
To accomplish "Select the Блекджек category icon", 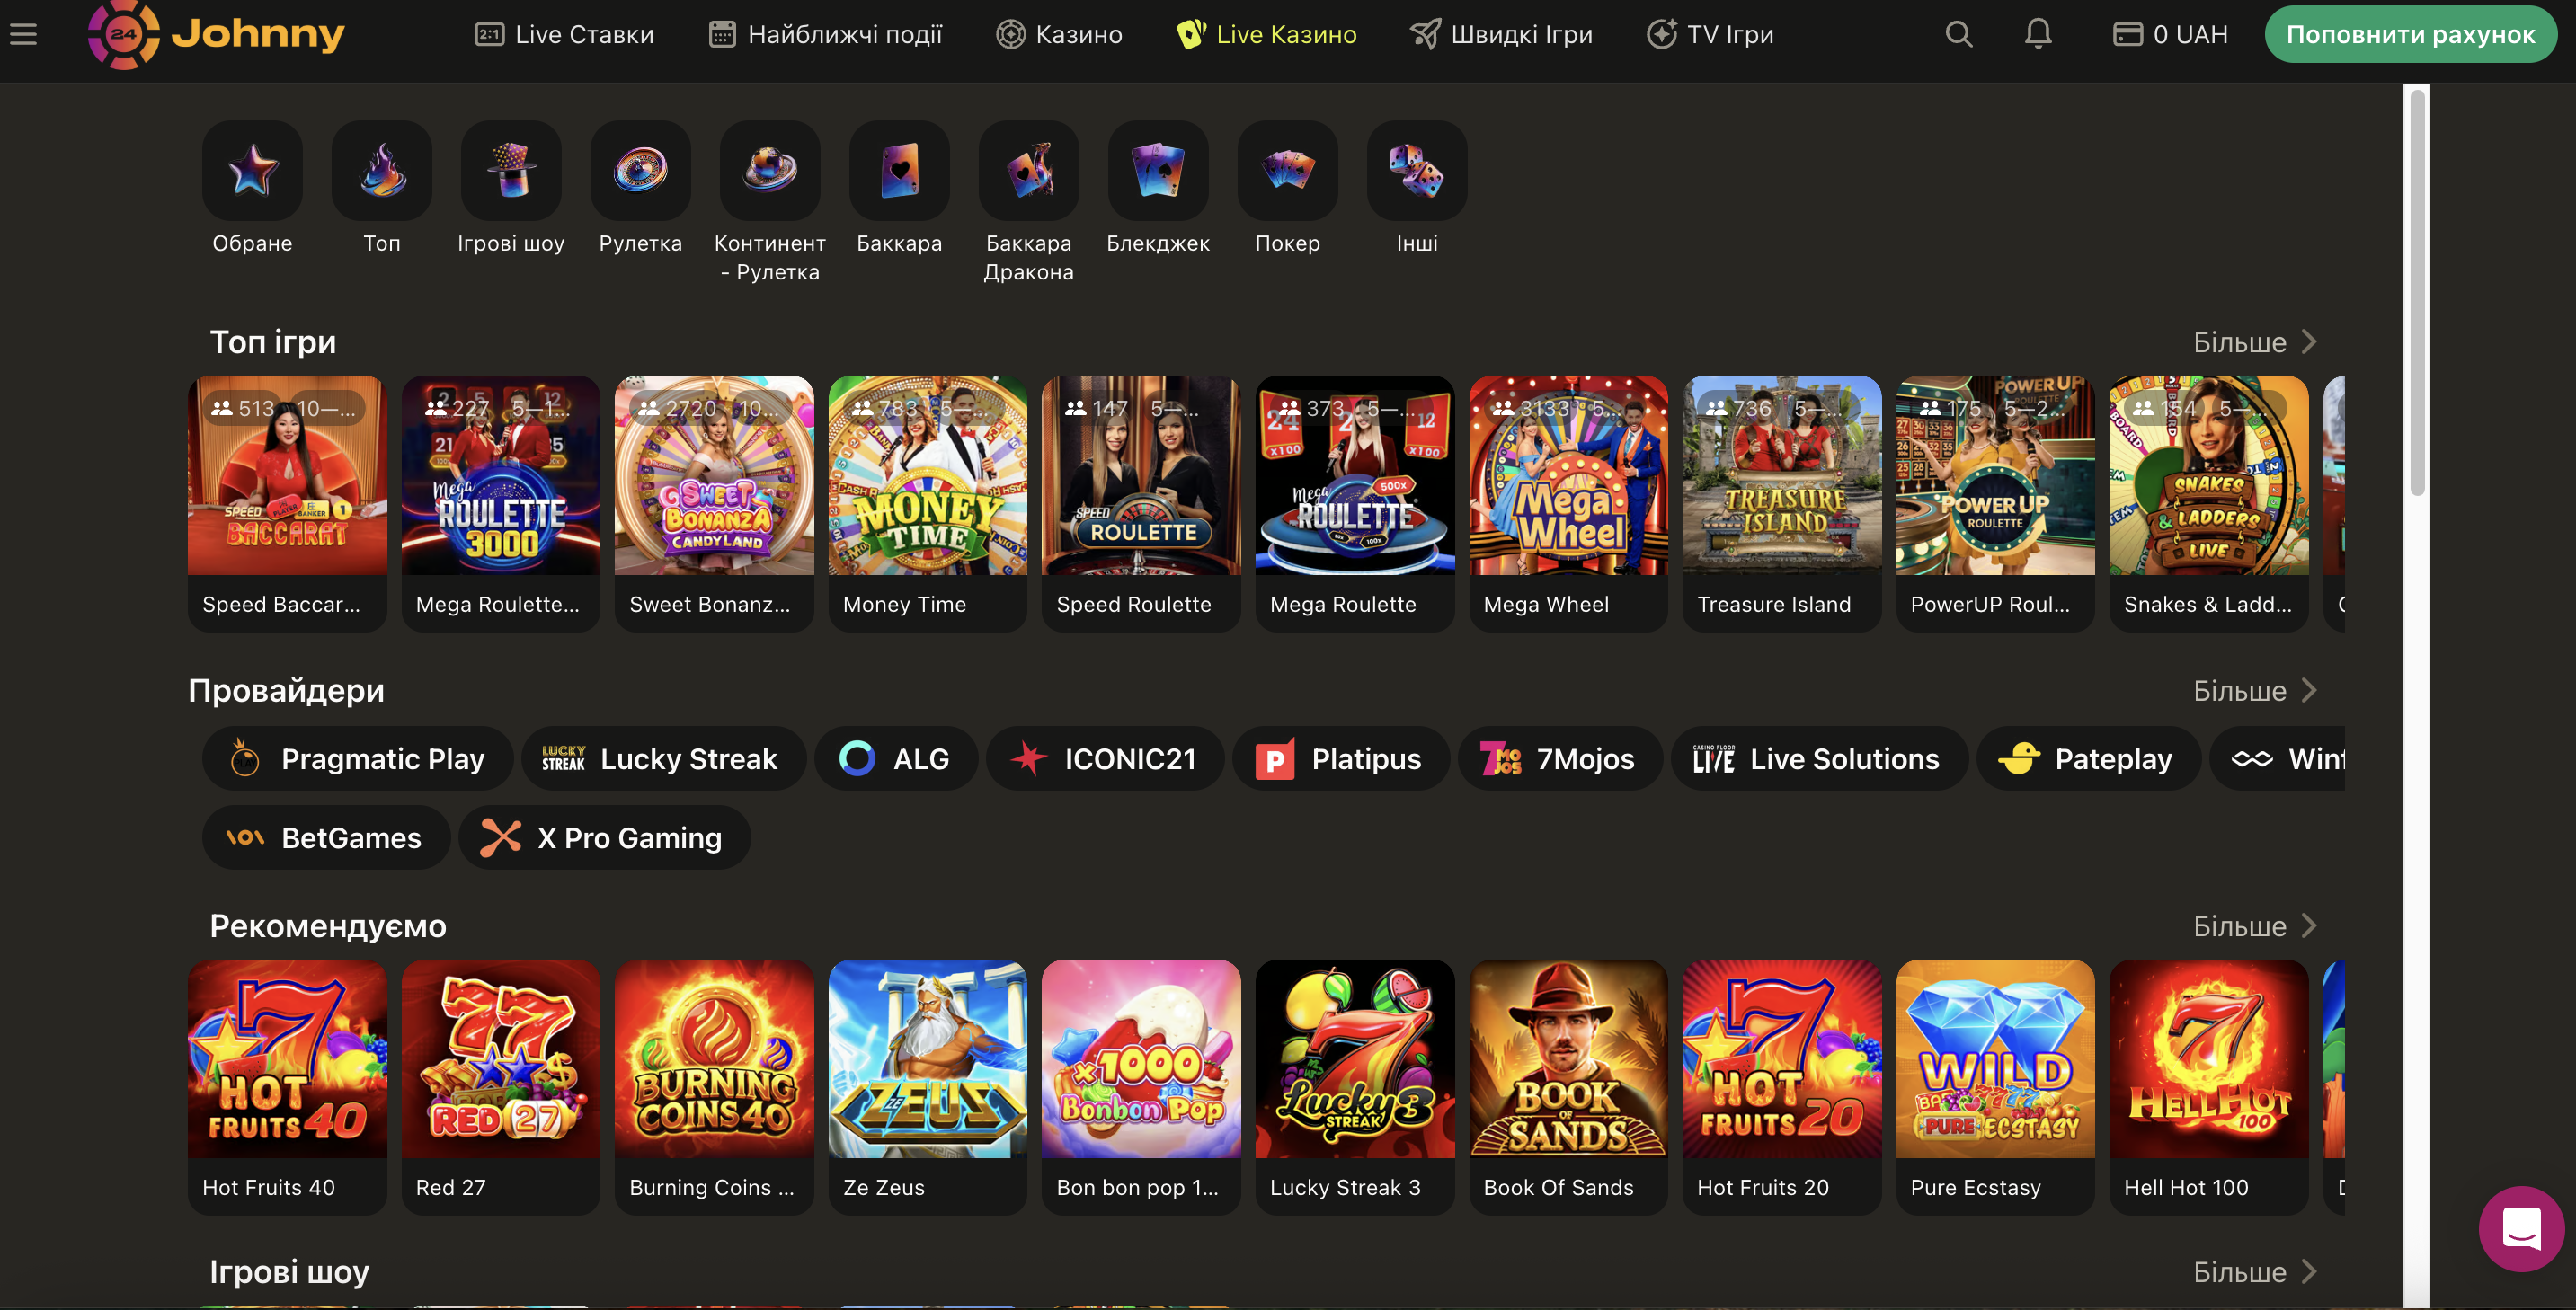I will point(1158,170).
